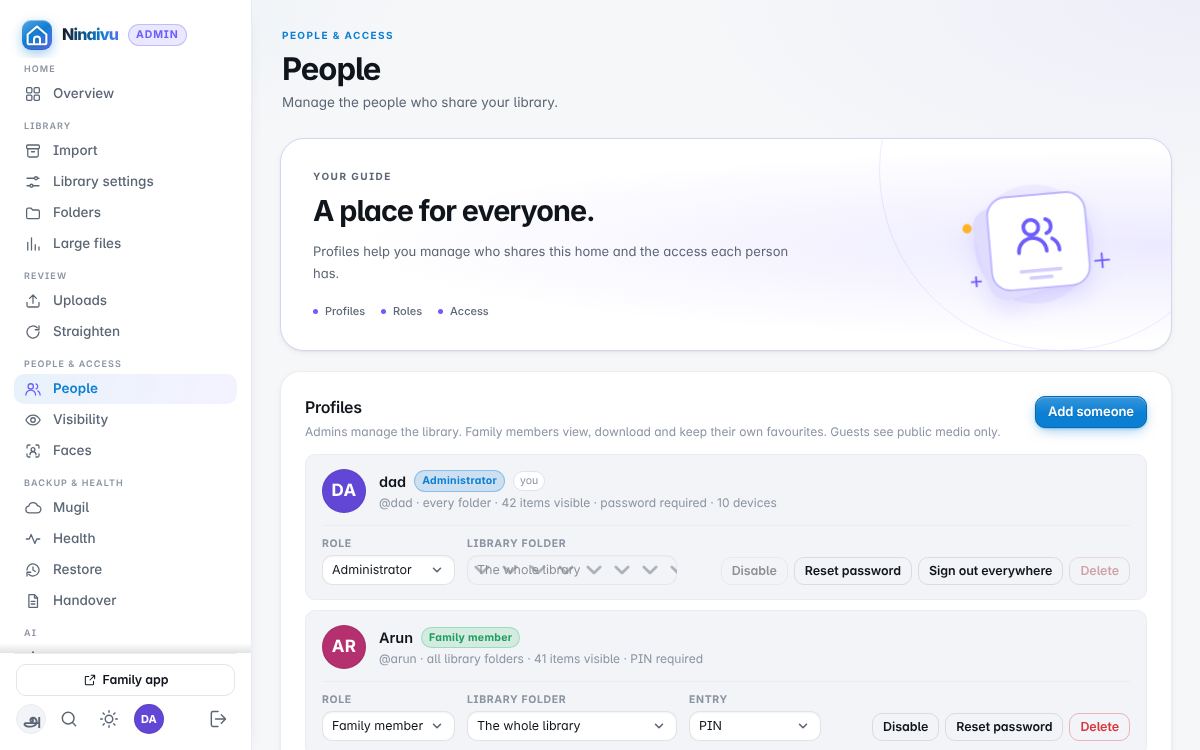Screen dimensions: 1200x750
Task: Open Visibility eye icon item
Action: (x=125, y=419)
